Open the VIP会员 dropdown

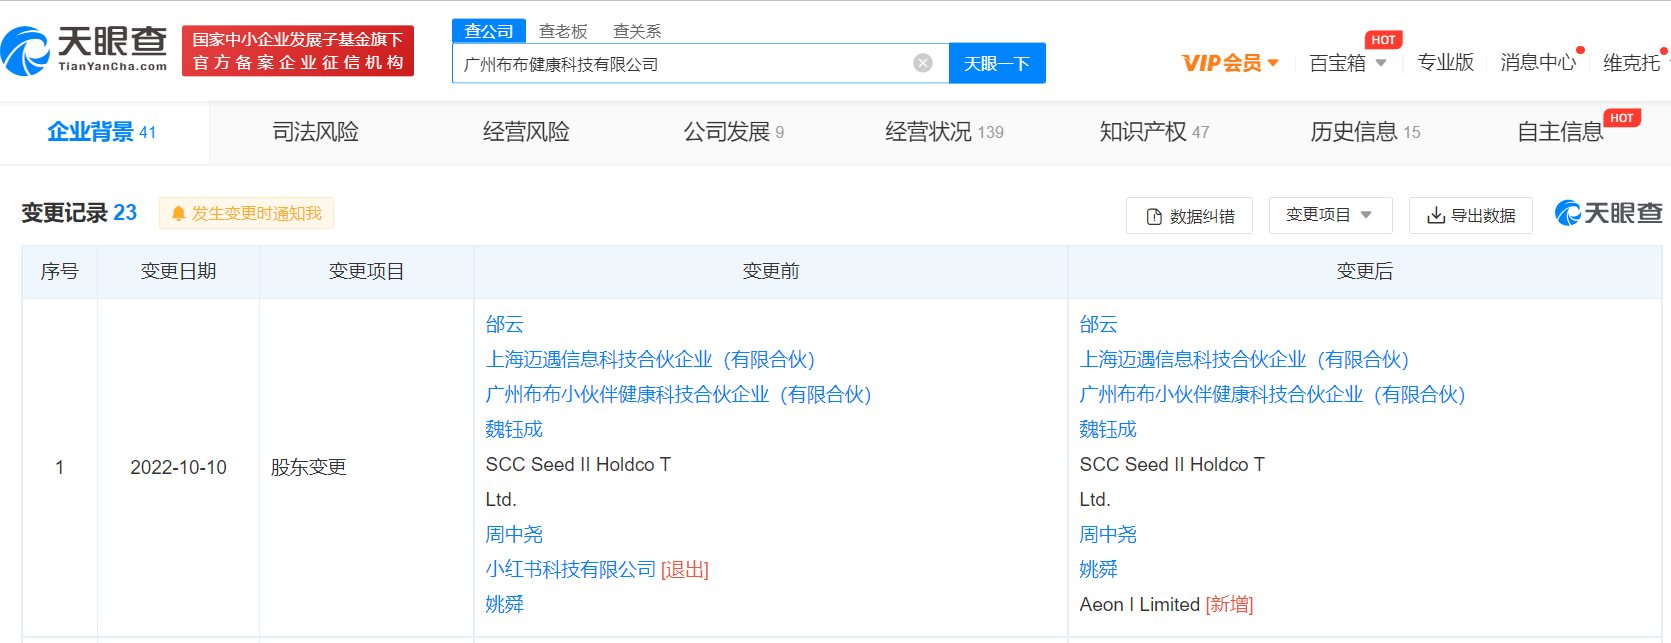click(x=1231, y=63)
